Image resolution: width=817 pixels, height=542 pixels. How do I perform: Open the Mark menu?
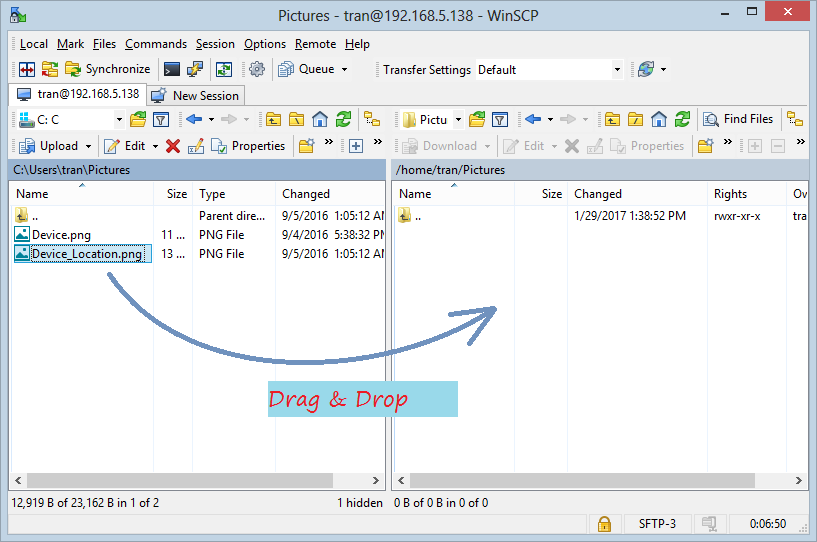point(70,44)
